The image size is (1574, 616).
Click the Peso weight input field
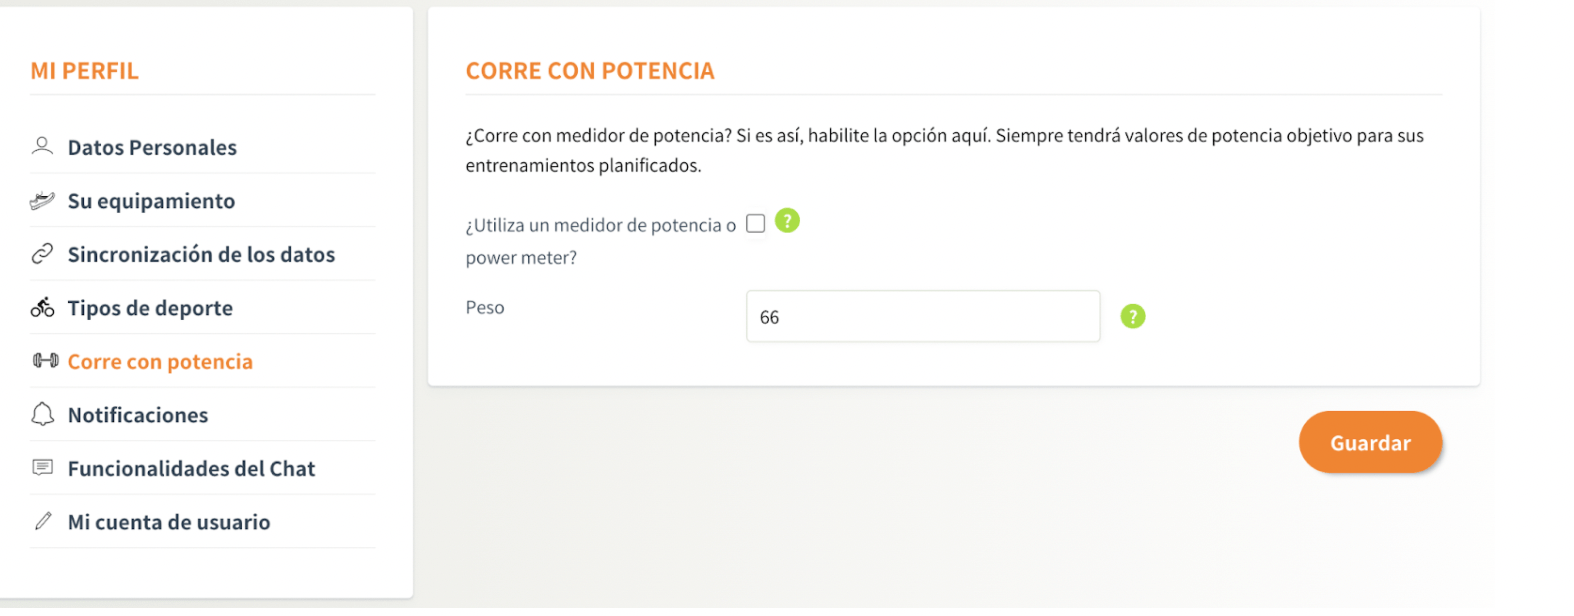[x=922, y=316]
